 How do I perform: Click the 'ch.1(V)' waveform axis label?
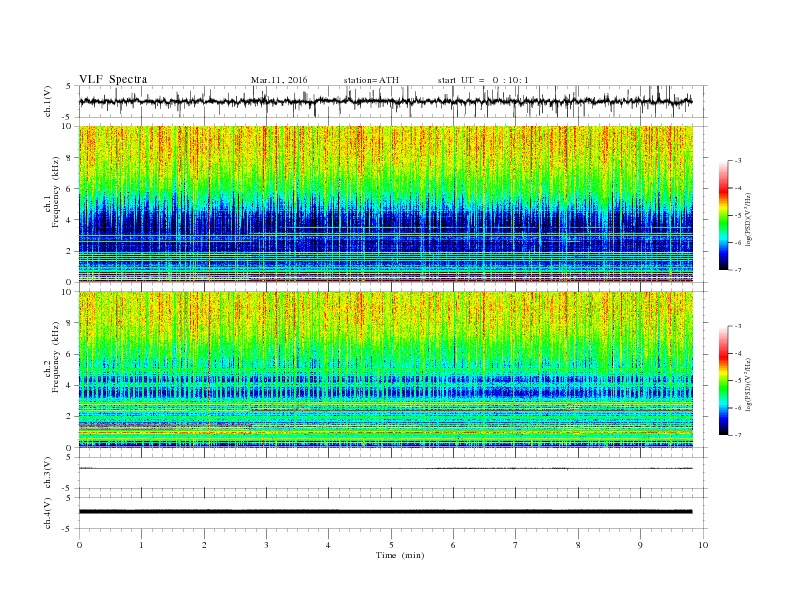pyautogui.click(x=48, y=101)
